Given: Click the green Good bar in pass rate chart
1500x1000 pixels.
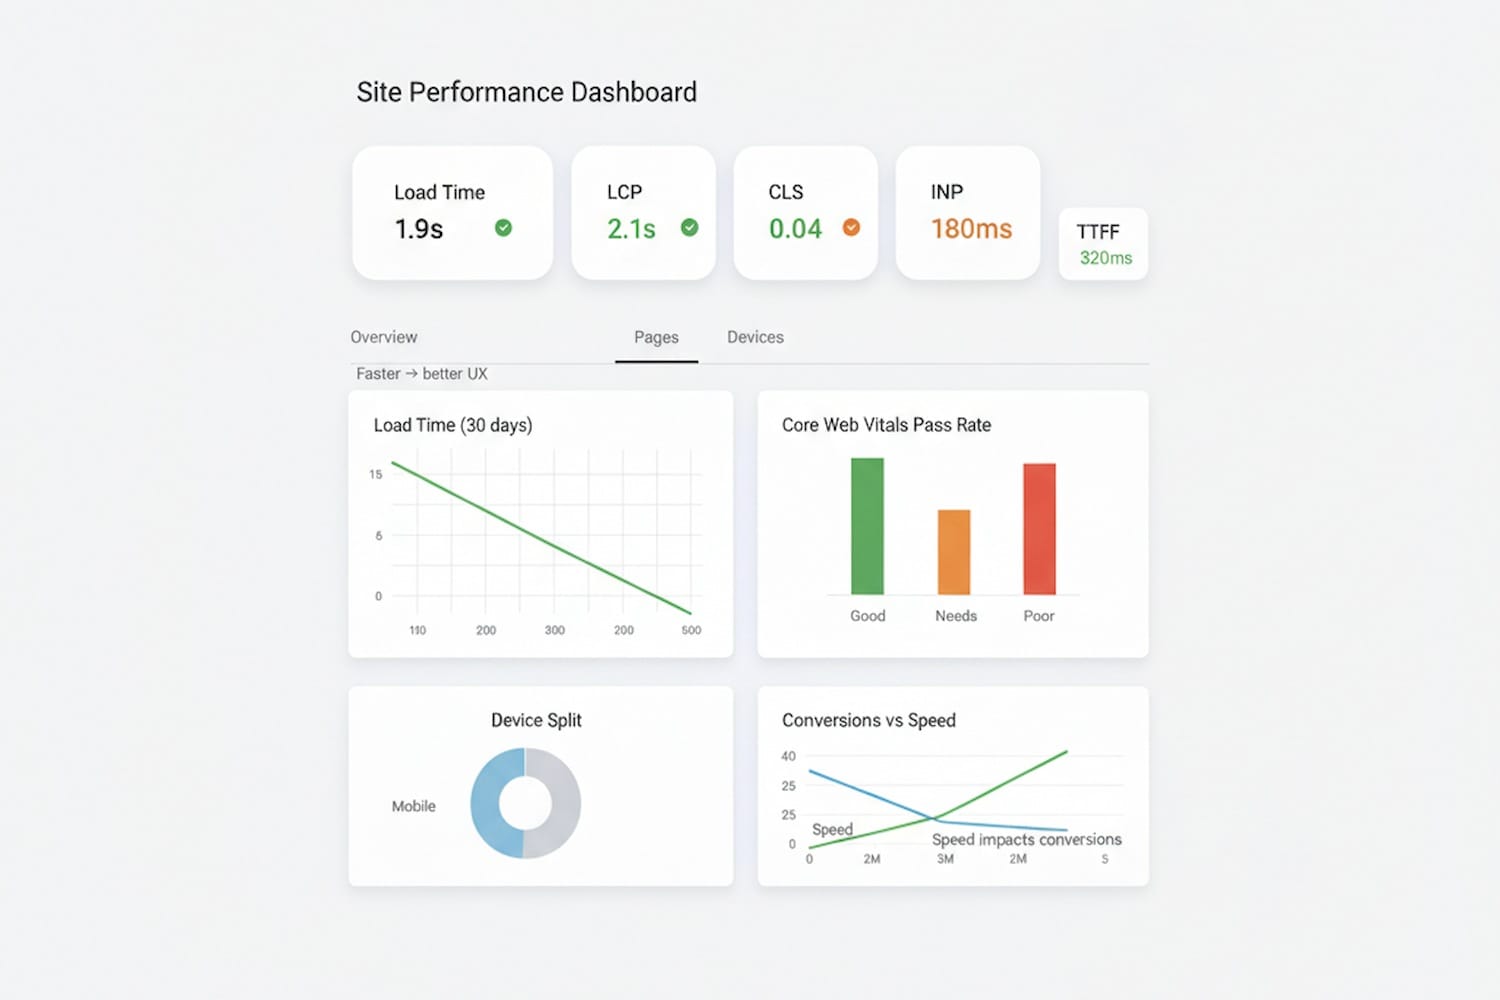Looking at the screenshot, I should 867,526.
